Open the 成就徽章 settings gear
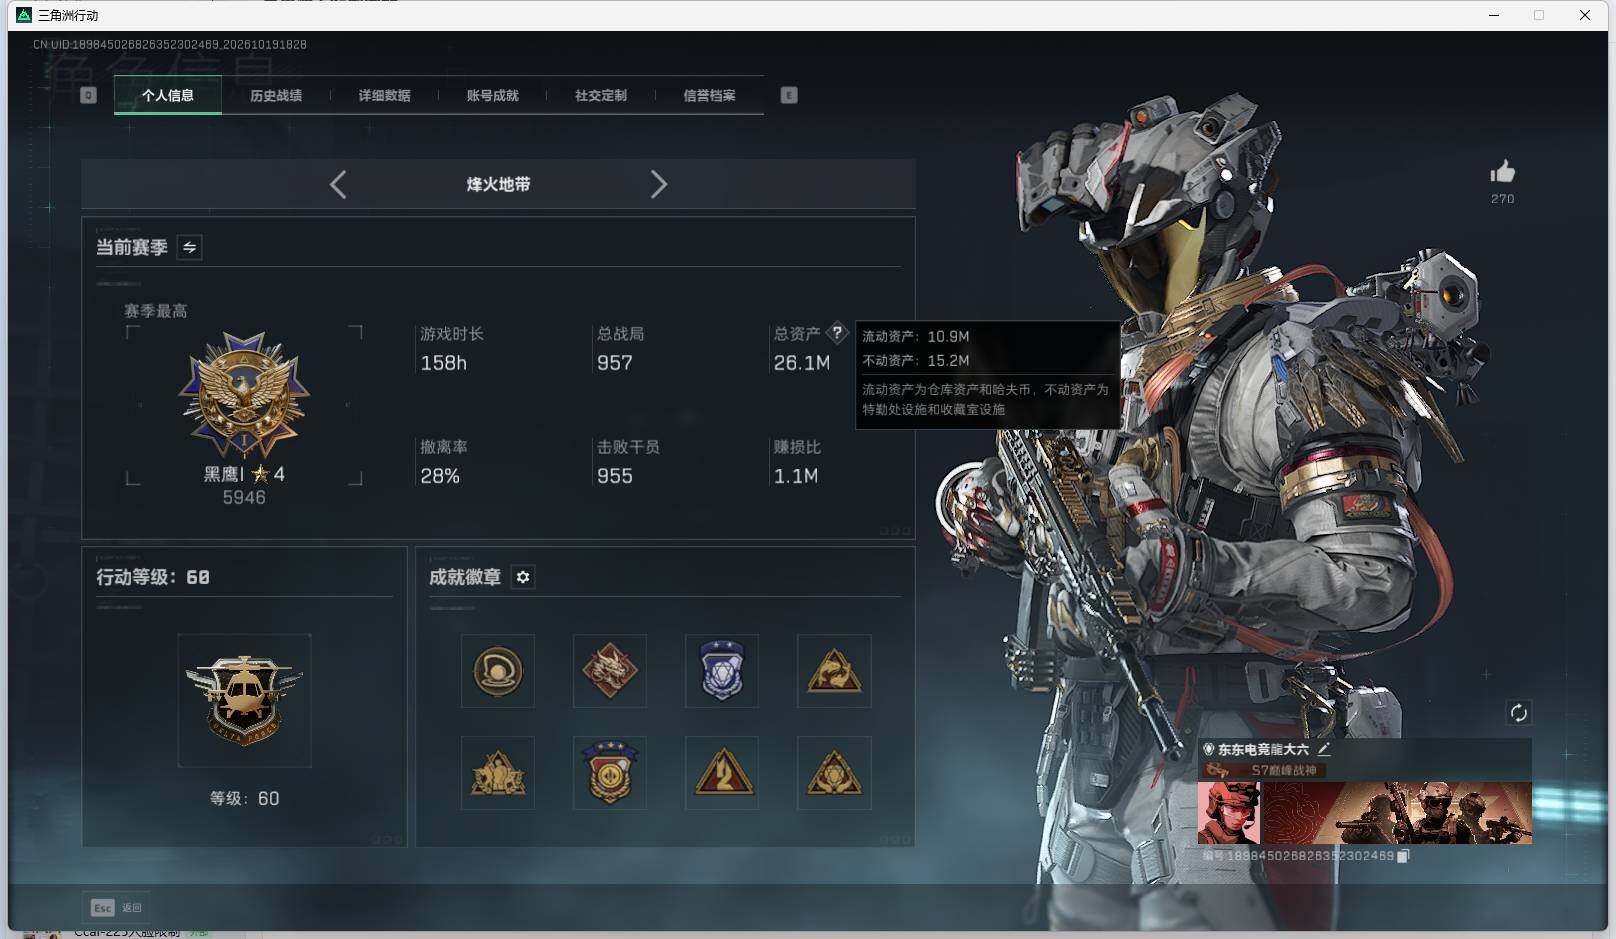 (523, 577)
